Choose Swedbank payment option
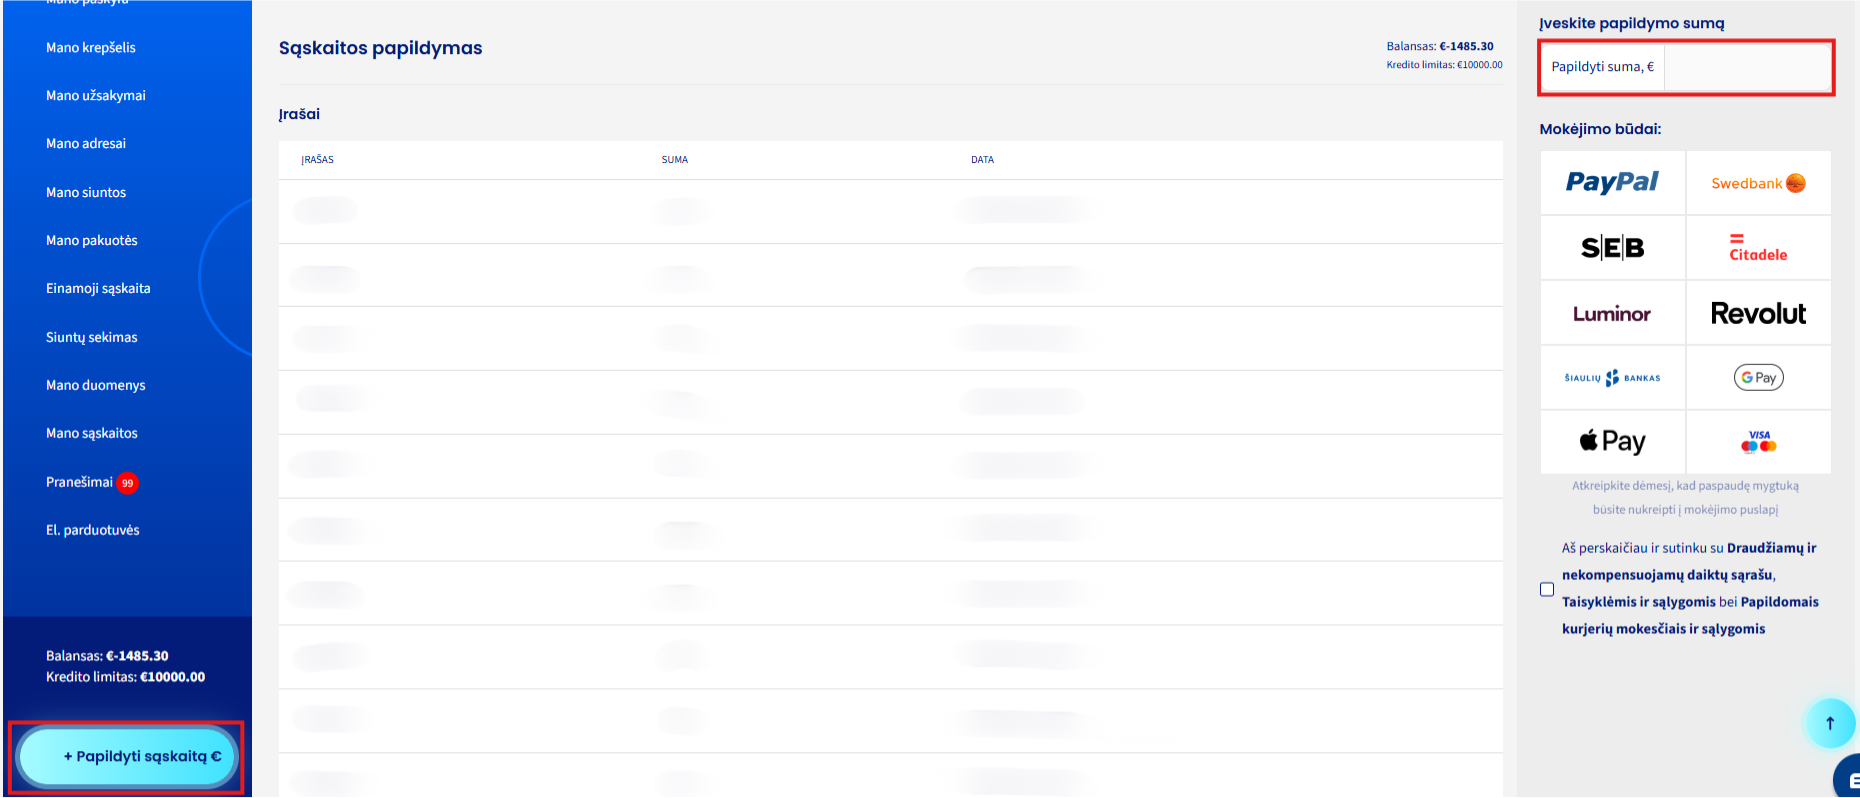 click(1758, 183)
